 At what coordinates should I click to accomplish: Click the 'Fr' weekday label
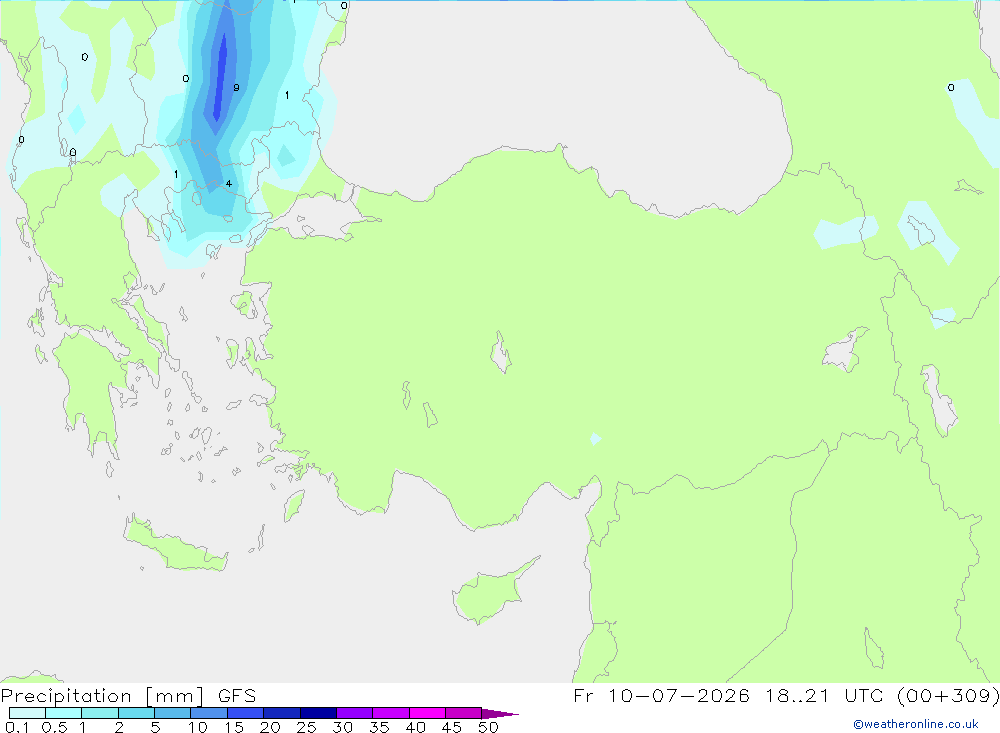pos(583,696)
